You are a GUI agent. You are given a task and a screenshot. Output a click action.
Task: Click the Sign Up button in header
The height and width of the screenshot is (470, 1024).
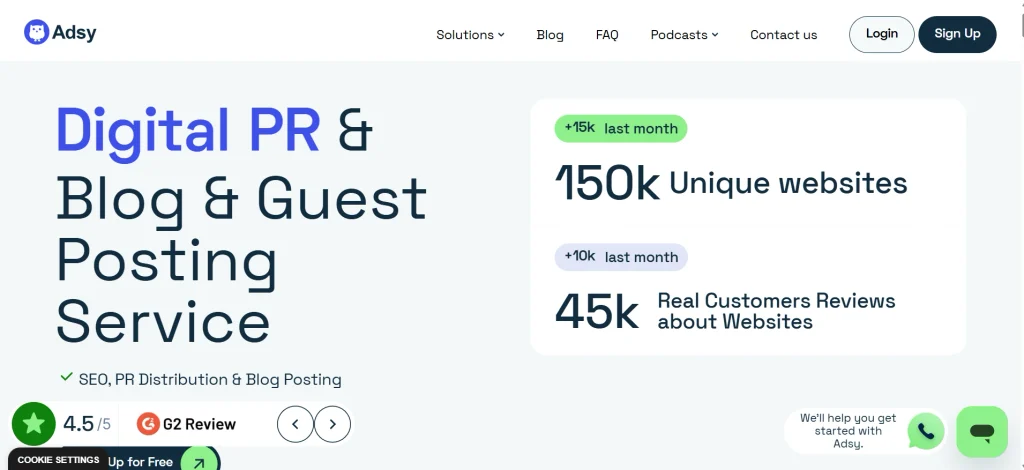coord(957,34)
